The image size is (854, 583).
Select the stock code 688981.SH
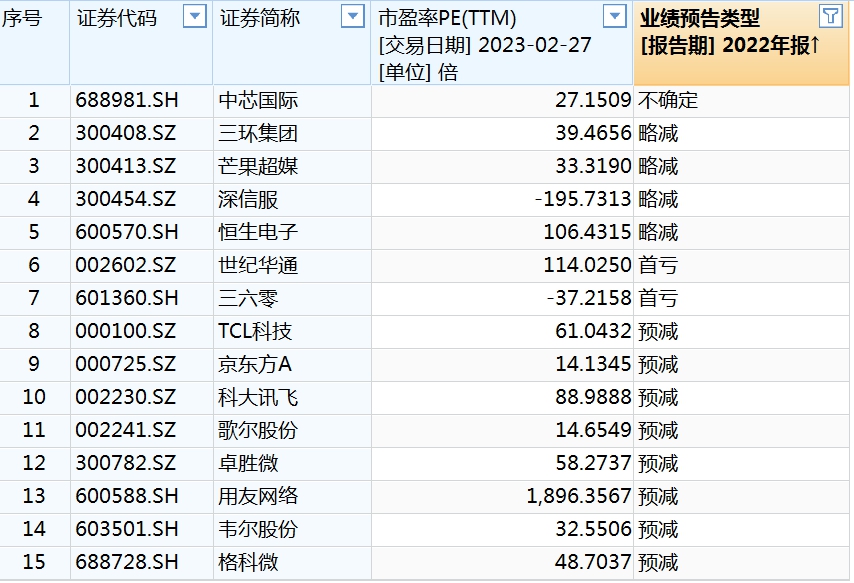point(127,100)
